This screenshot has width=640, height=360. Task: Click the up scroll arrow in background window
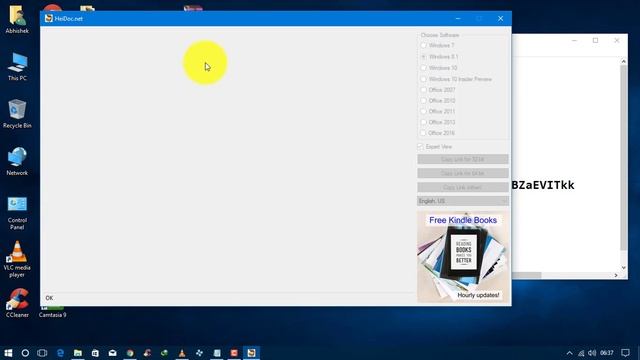pos(624,61)
